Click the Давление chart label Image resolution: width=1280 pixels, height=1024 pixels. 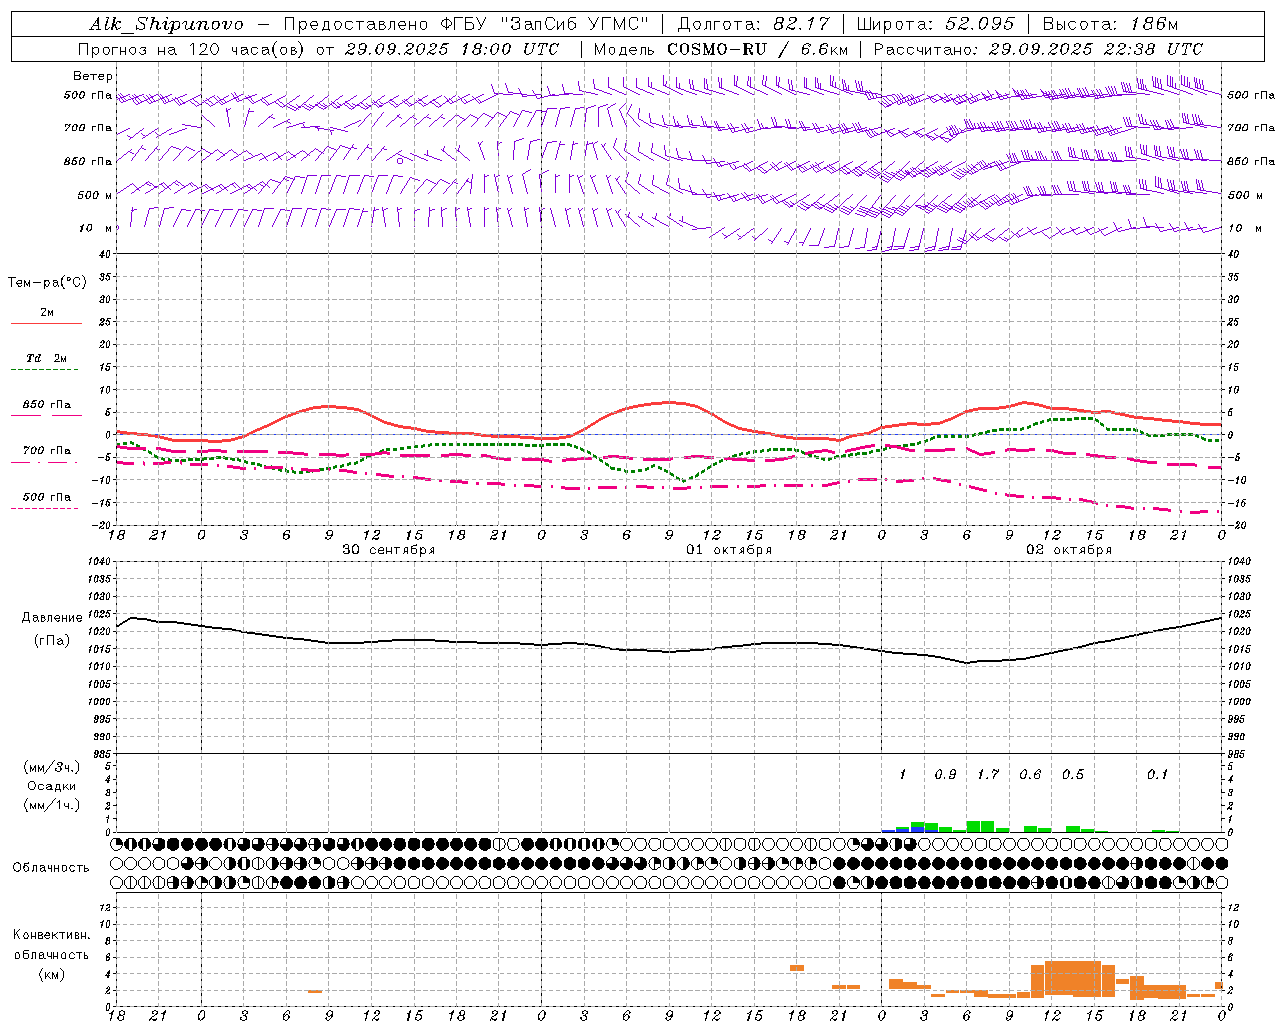point(52,617)
